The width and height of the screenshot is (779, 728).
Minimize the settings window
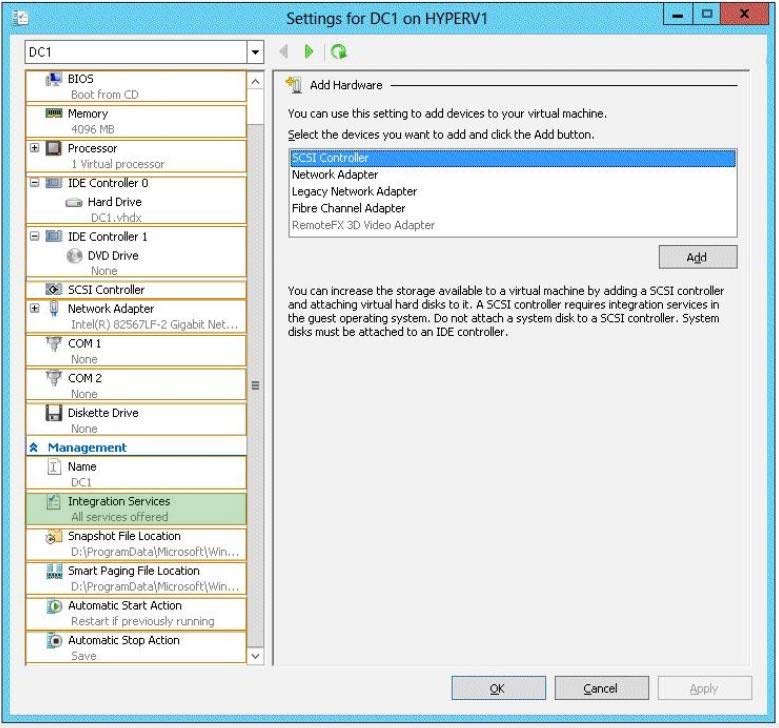click(x=678, y=15)
